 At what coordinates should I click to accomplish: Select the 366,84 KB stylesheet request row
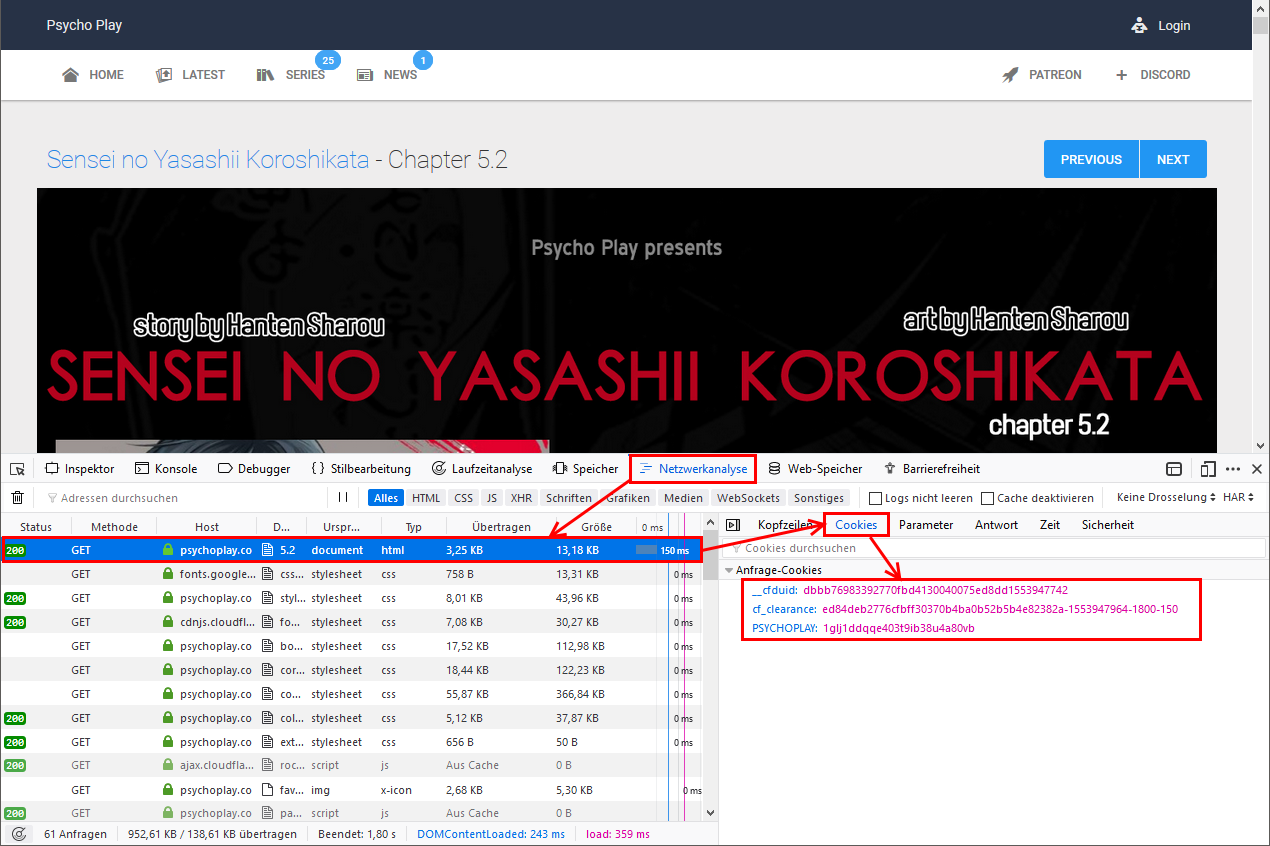(352, 694)
